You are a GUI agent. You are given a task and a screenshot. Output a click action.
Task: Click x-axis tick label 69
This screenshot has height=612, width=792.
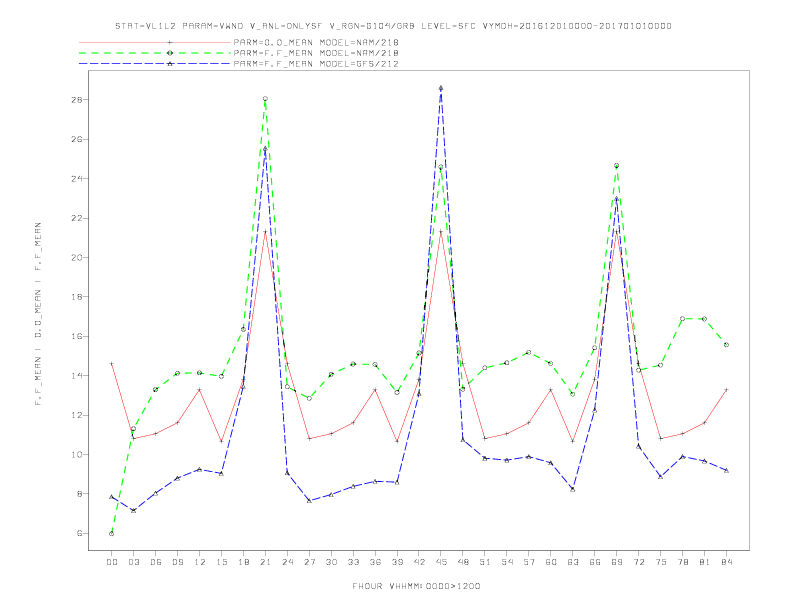pyautogui.click(x=617, y=562)
